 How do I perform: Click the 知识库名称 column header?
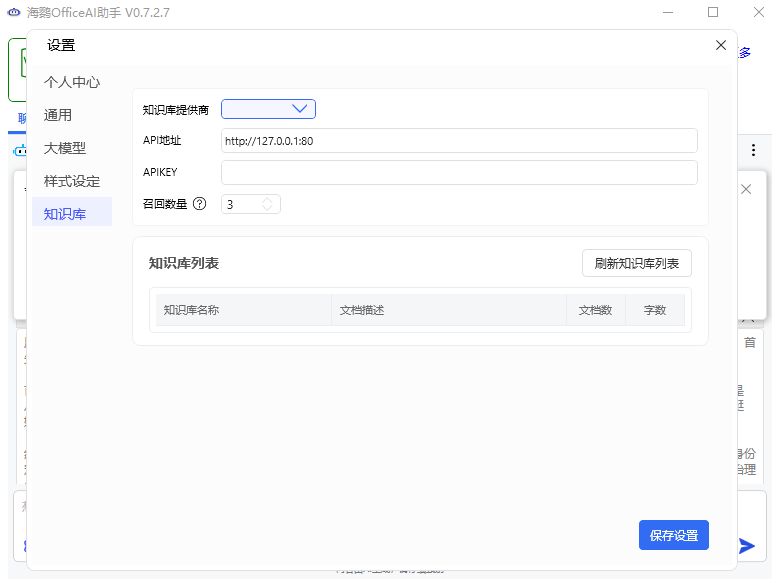point(244,310)
